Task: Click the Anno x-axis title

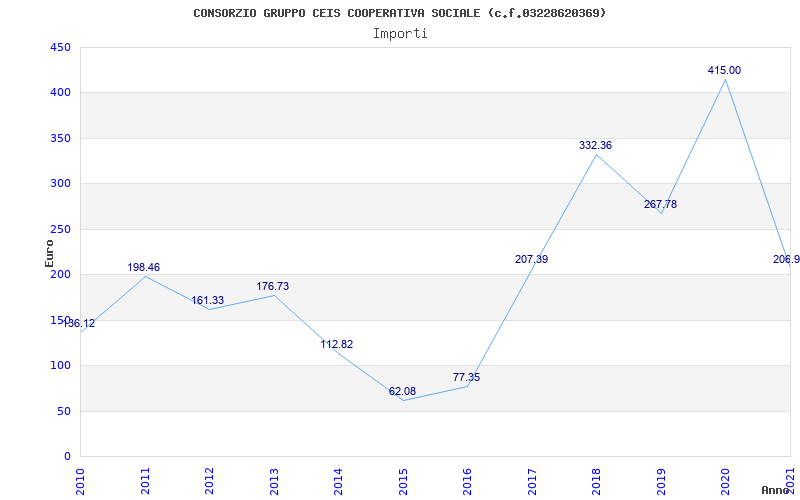Action: (777, 490)
